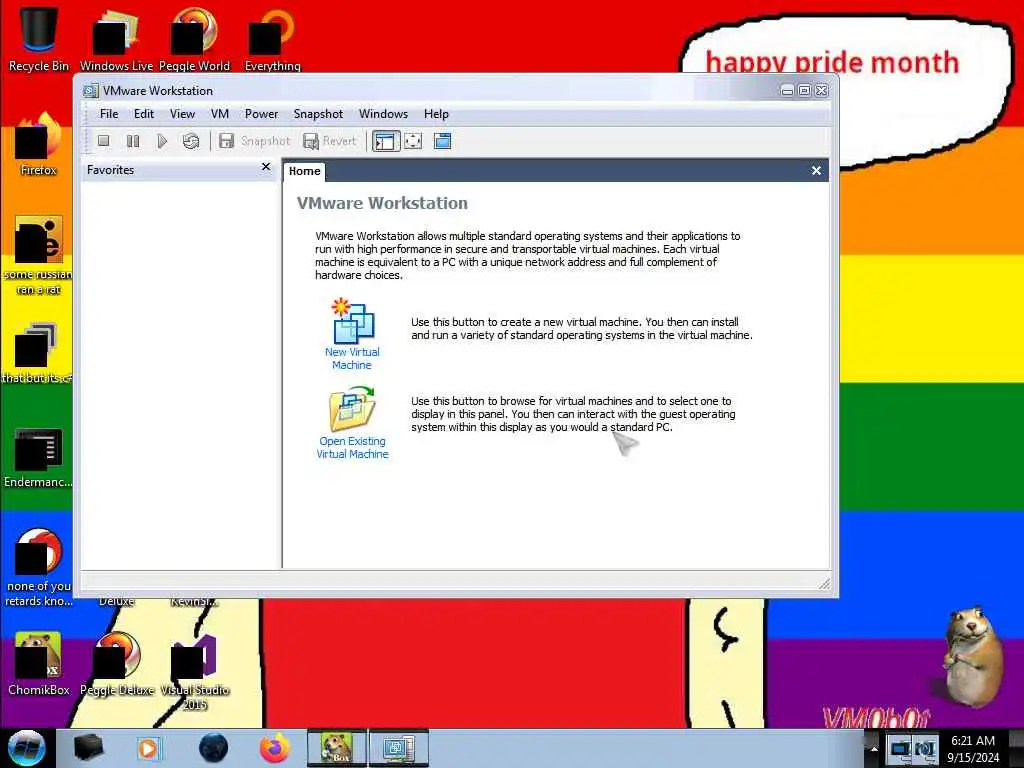Toggle the sidebar (Favorites) view icon
This screenshot has width=1024, height=768.
pyautogui.click(x=385, y=141)
